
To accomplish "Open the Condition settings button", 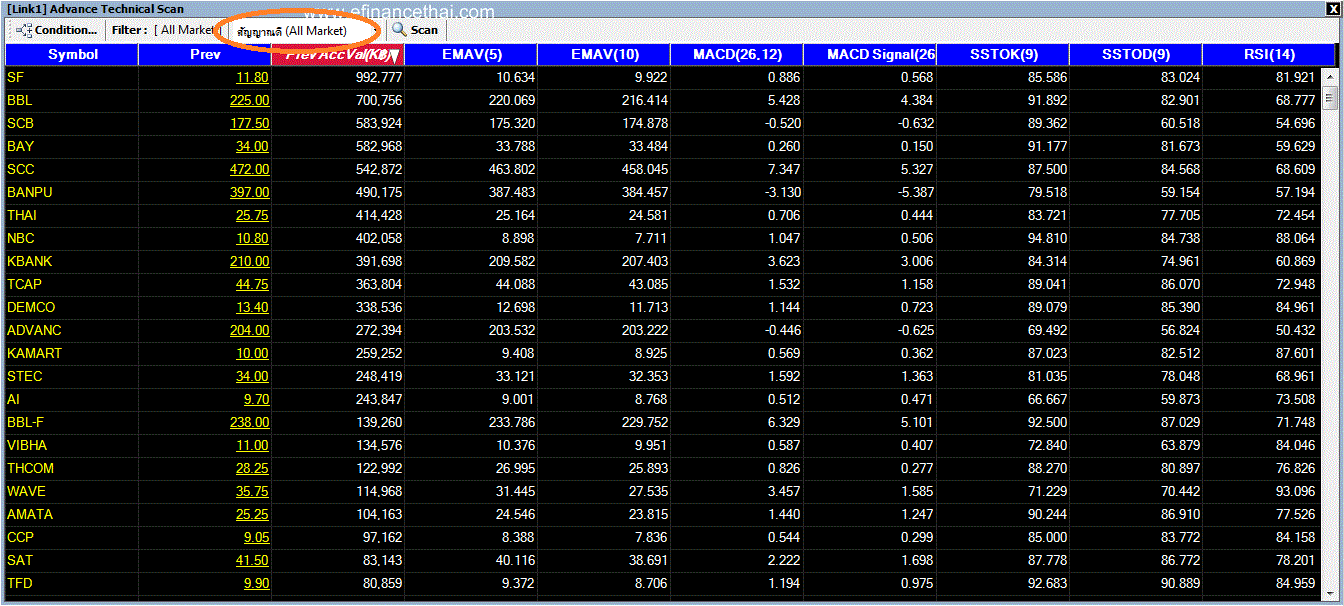I will (57, 30).
